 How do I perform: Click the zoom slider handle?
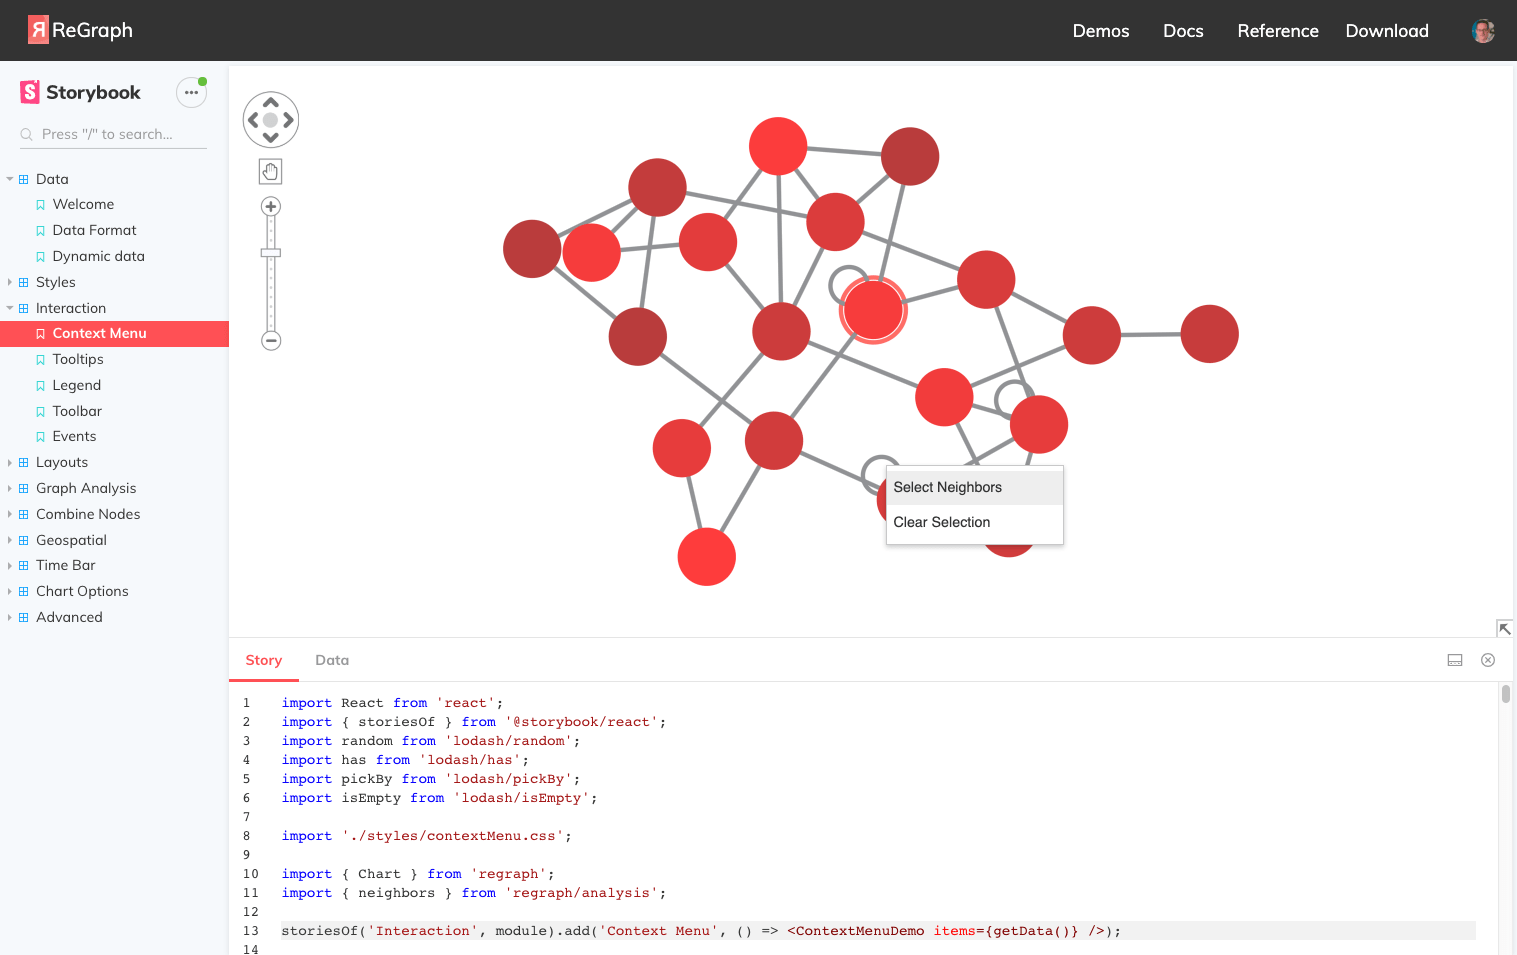[x=271, y=253]
